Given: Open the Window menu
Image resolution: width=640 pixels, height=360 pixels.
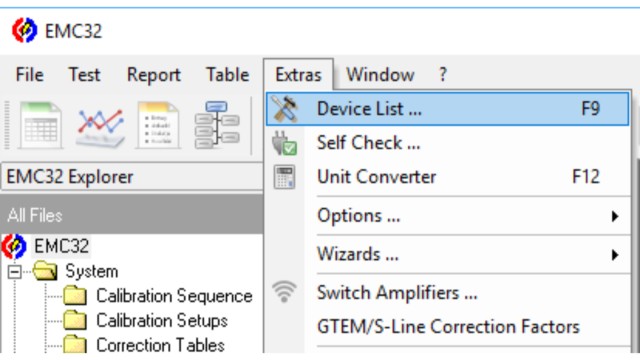Looking at the screenshot, I should [x=380, y=75].
